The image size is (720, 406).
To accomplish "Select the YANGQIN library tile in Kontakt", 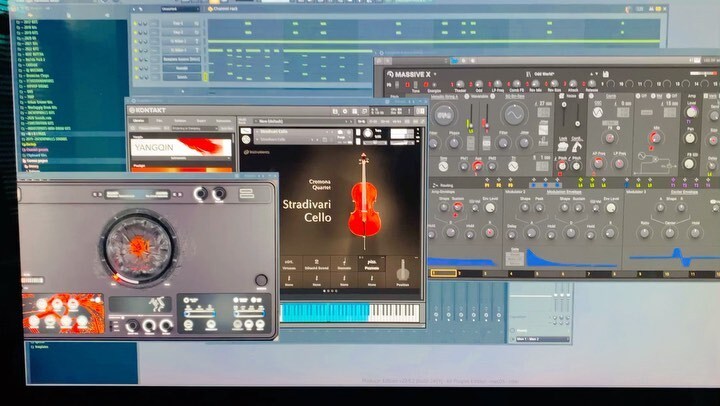I will click(x=182, y=147).
